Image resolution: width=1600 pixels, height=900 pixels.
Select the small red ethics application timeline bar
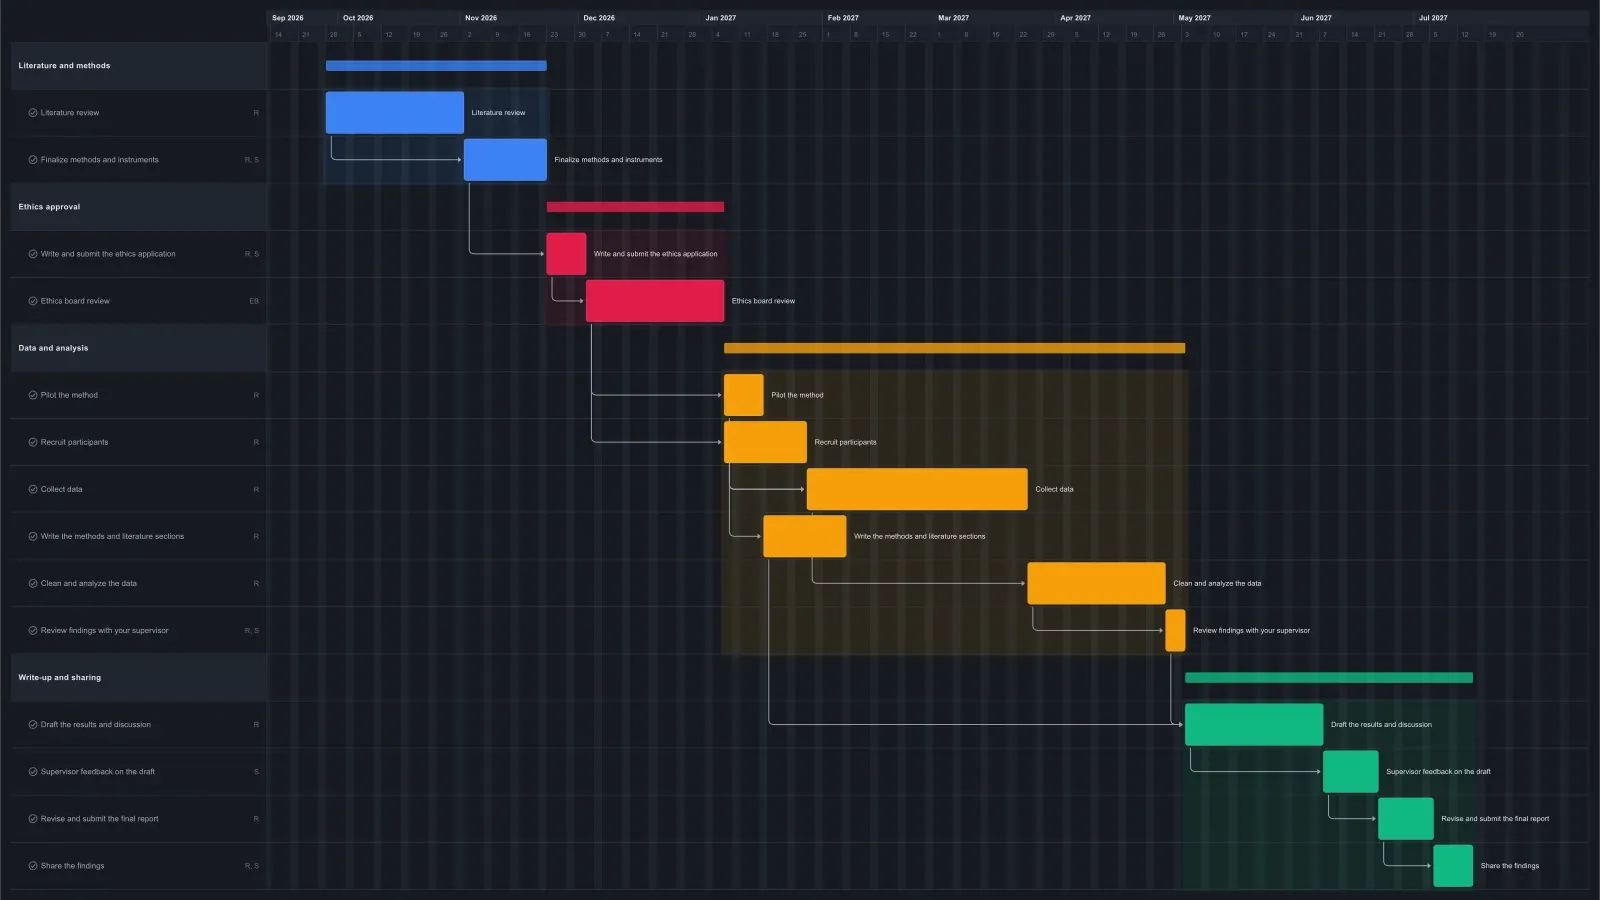tap(566, 254)
